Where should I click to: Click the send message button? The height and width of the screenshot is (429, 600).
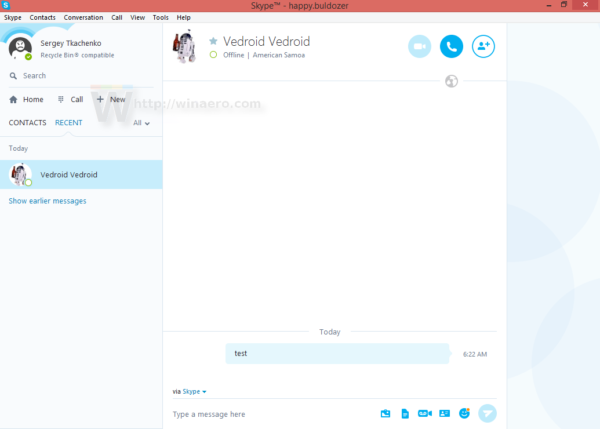coord(488,413)
